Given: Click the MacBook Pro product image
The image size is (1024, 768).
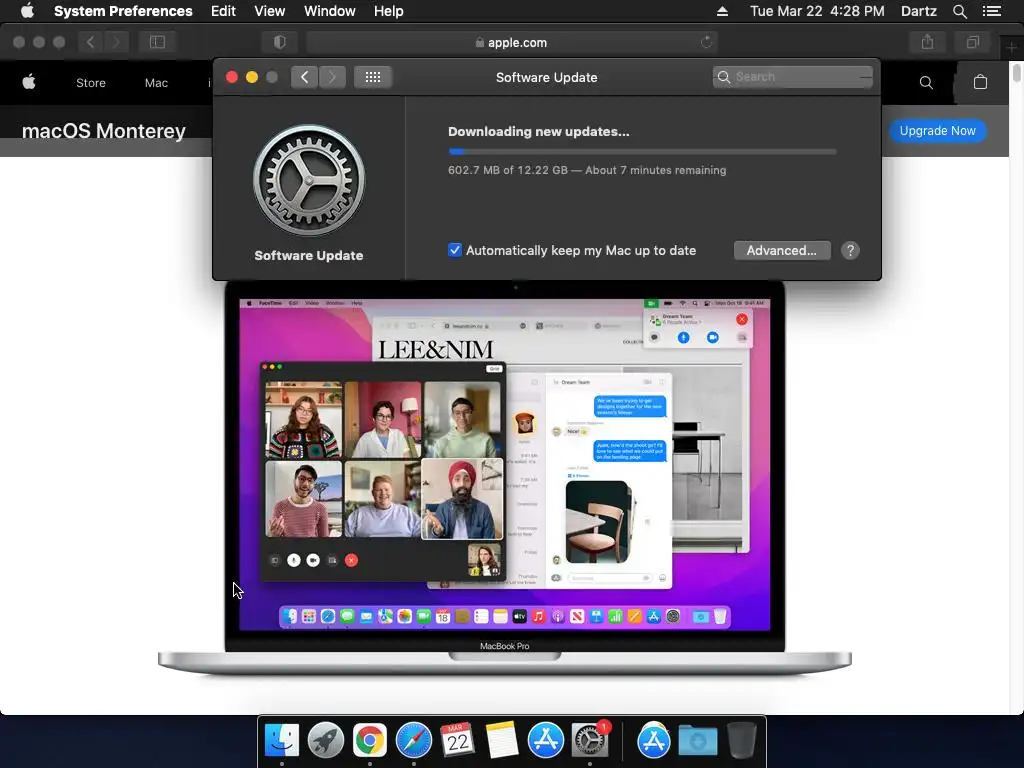Looking at the screenshot, I should point(504,480).
